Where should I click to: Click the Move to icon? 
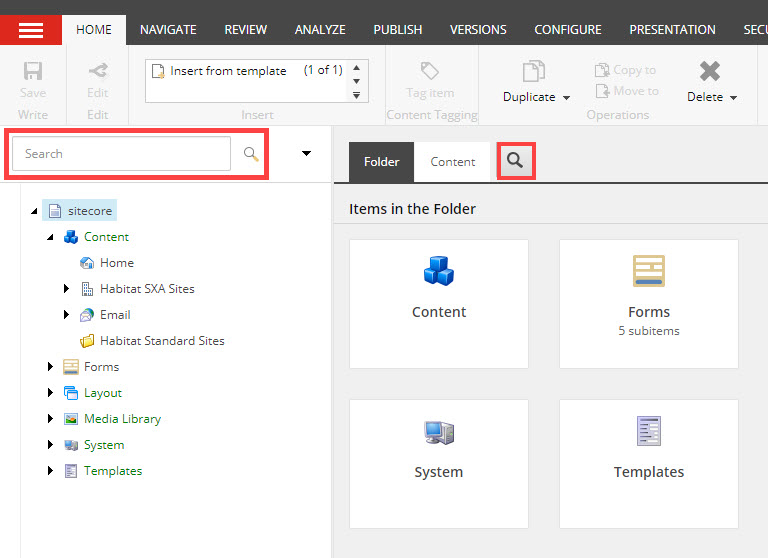pyautogui.click(x=602, y=91)
